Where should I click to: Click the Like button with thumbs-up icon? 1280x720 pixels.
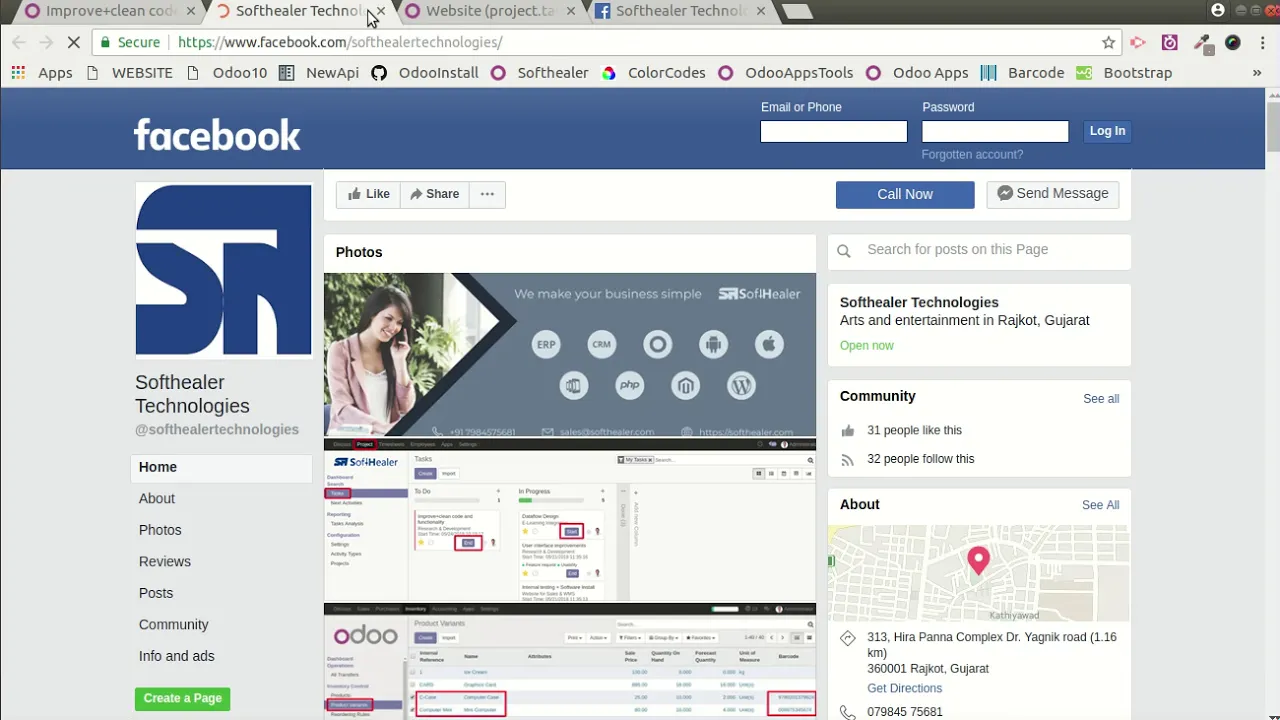368,194
